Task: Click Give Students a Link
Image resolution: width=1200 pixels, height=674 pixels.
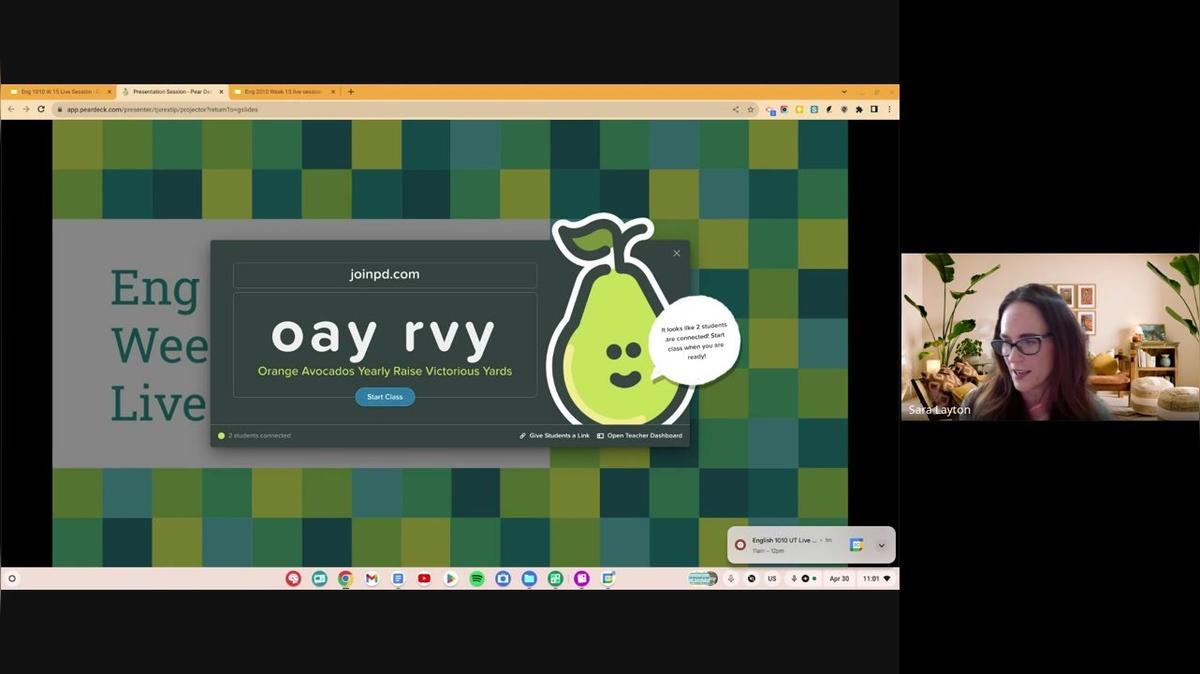Action: (x=554, y=436)
